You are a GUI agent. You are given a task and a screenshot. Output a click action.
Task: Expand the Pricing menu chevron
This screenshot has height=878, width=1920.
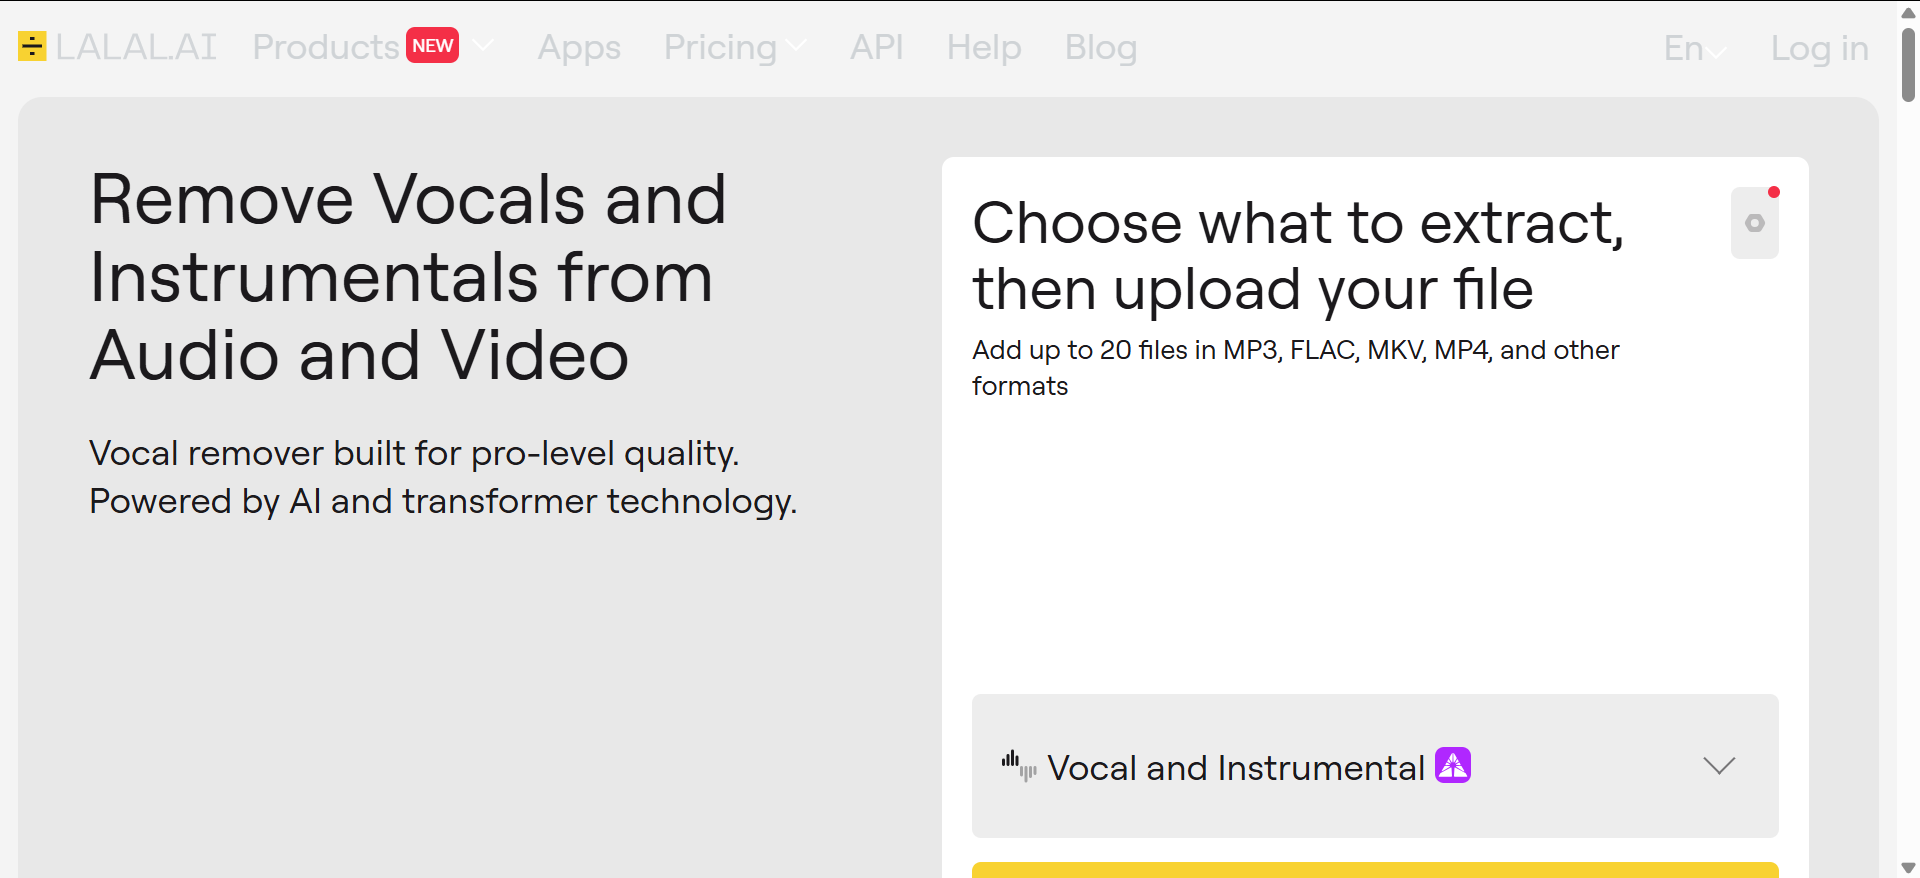(796, 46)
